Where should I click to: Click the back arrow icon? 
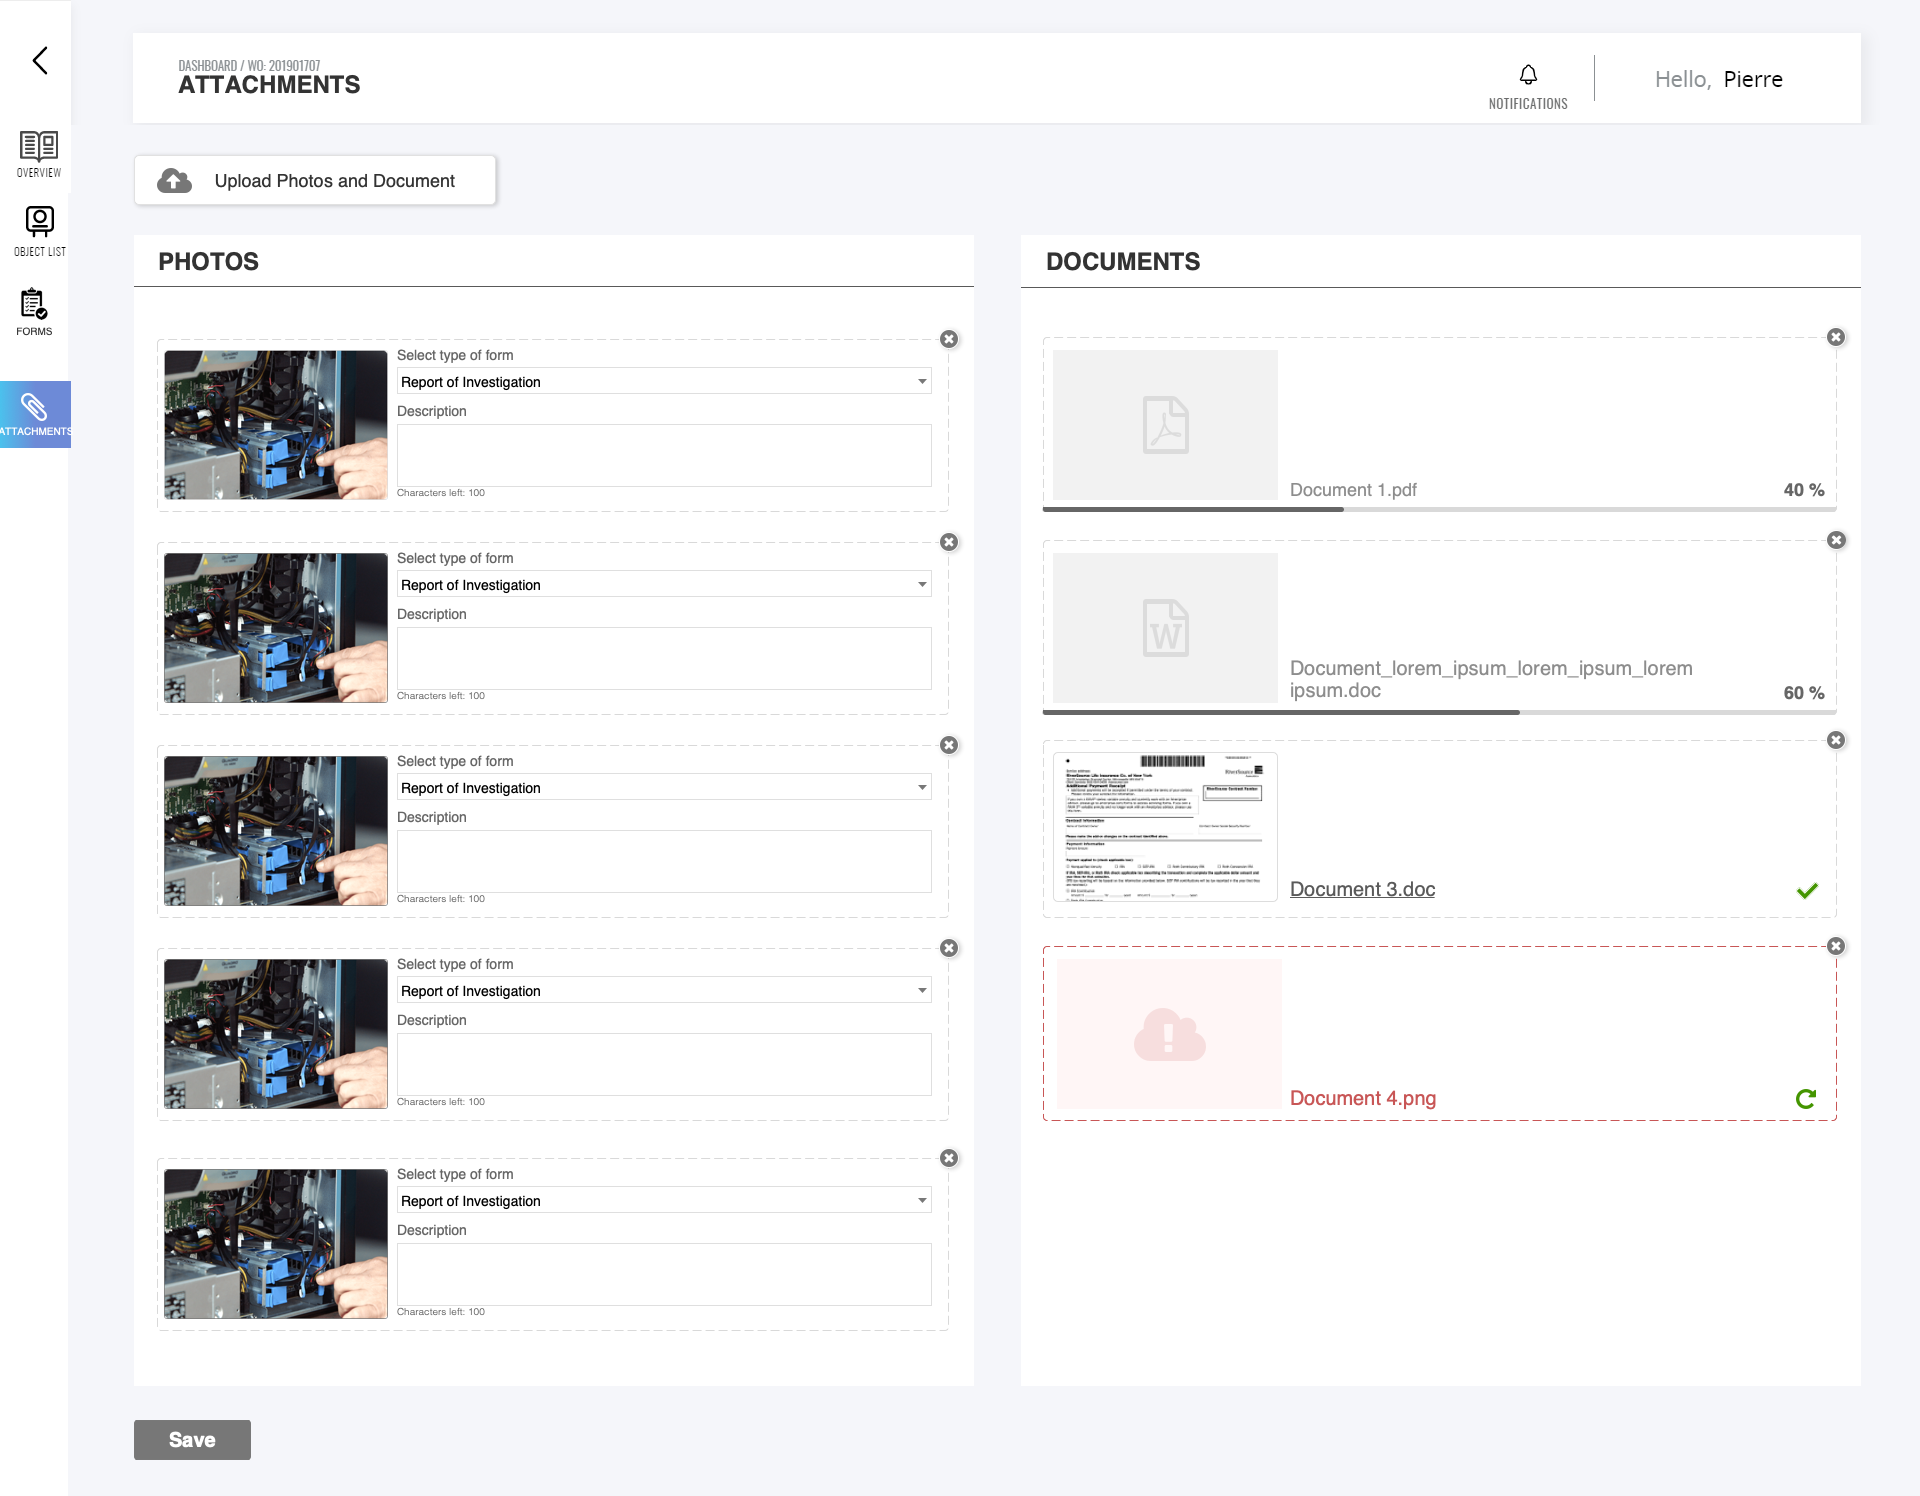[x=40, y=60]
